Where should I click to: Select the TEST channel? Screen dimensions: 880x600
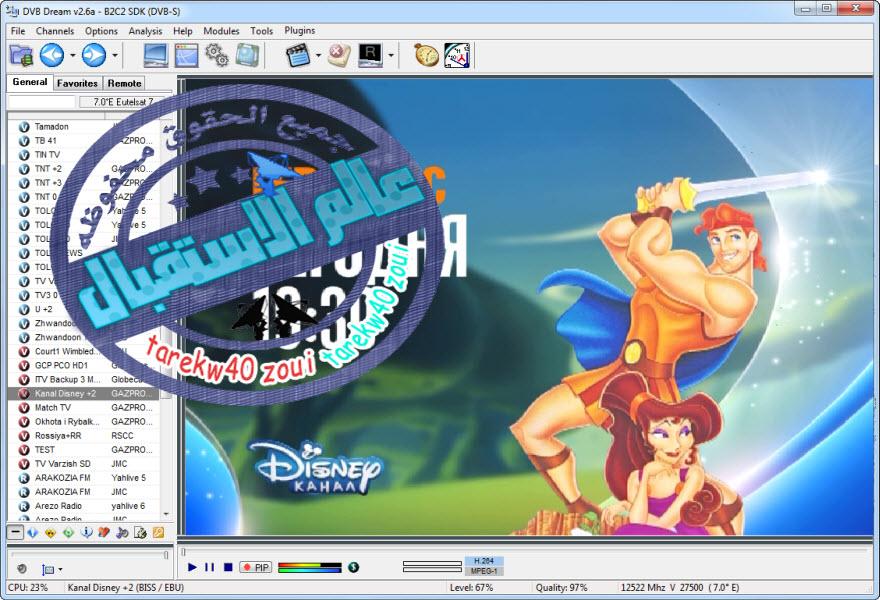(84, 450)
